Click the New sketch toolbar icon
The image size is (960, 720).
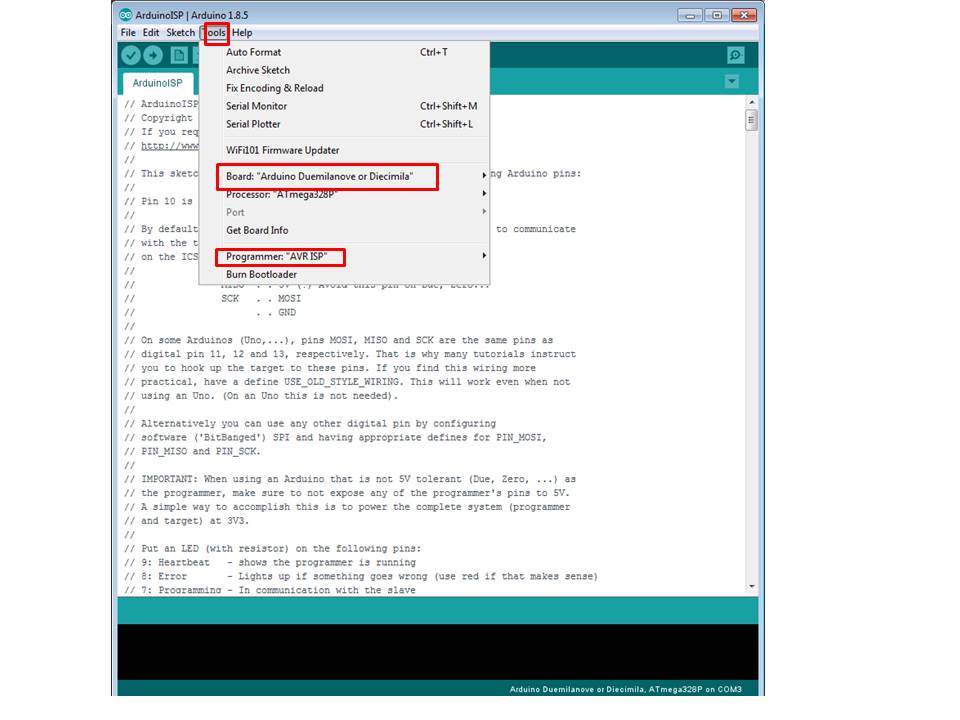pos(179,56)
